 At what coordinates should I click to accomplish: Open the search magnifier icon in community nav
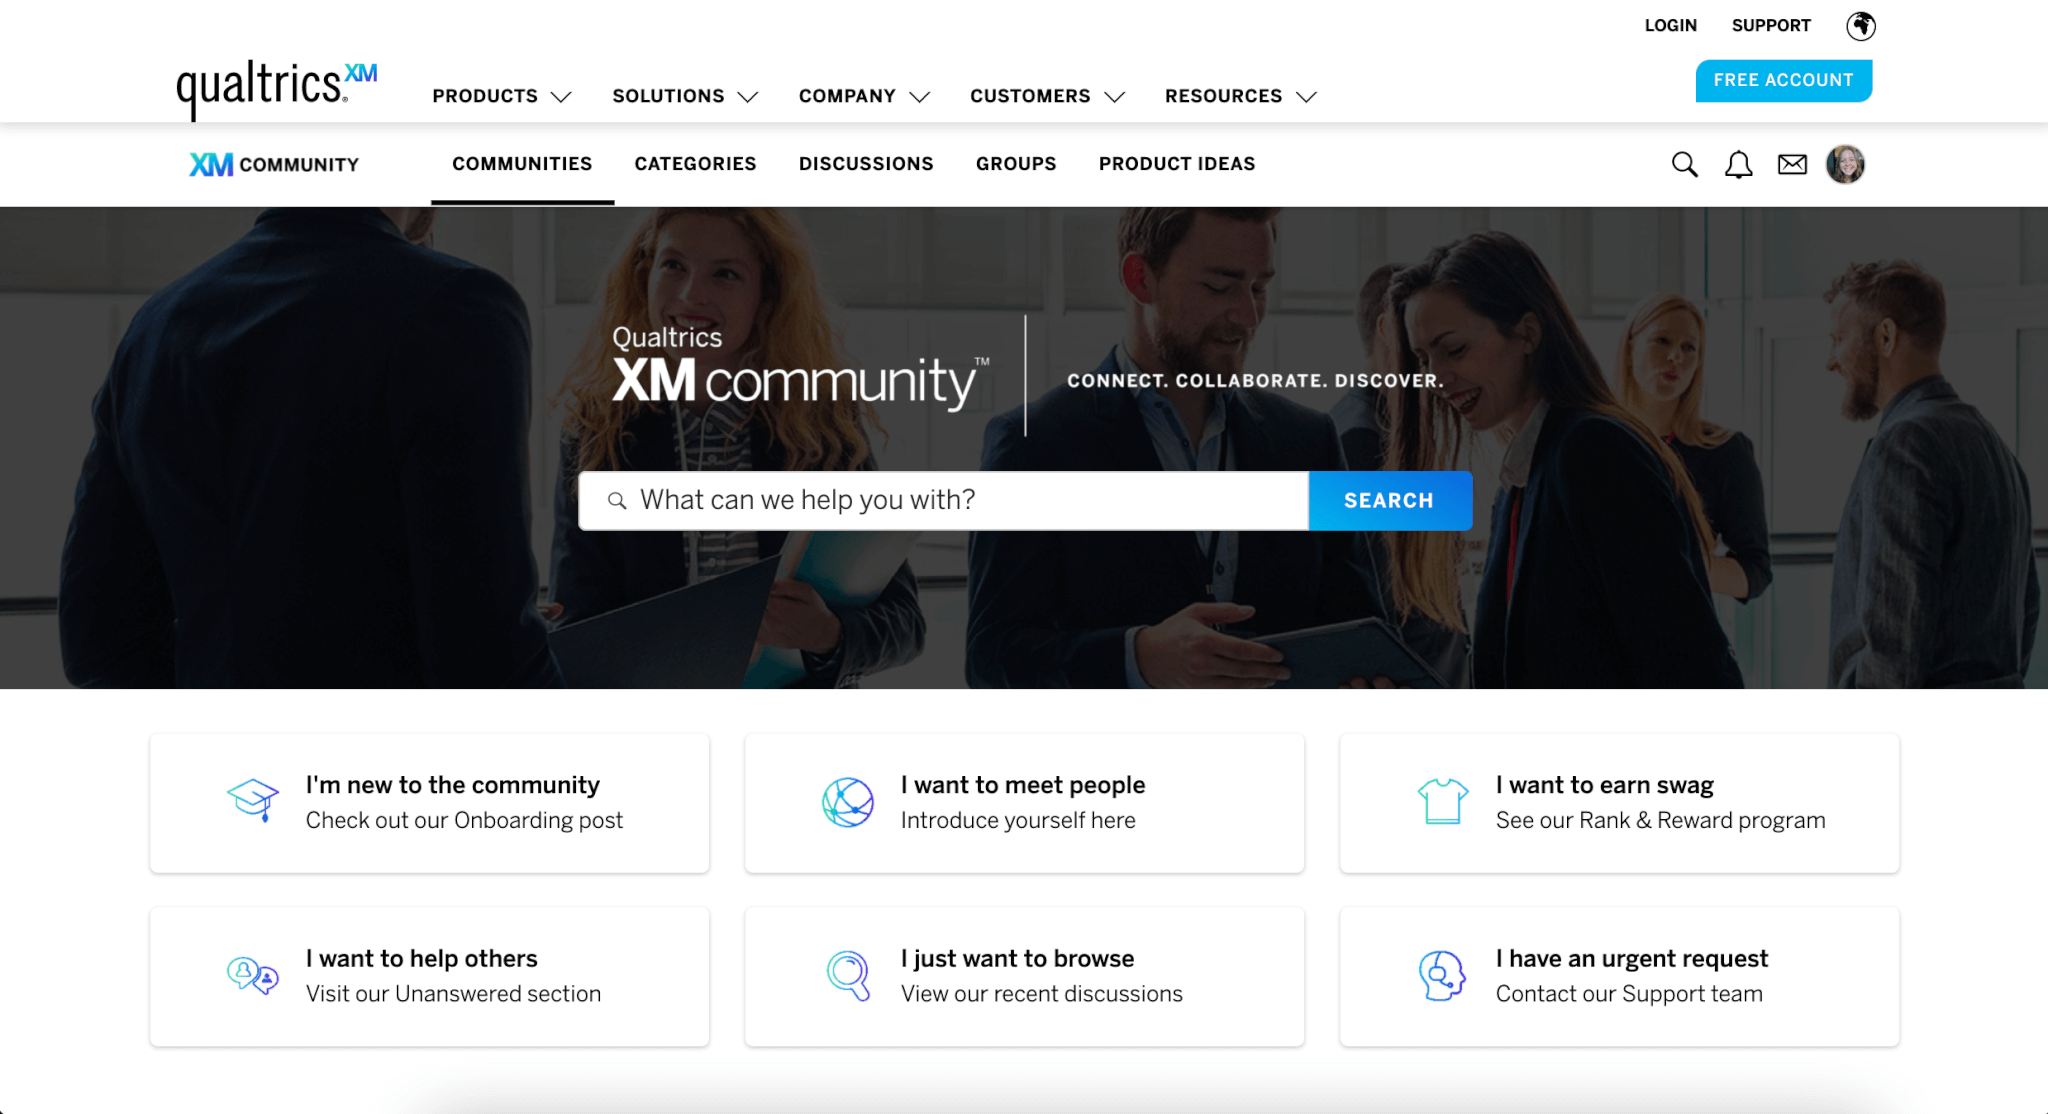pyautogui.click(x=1685, y=164)
